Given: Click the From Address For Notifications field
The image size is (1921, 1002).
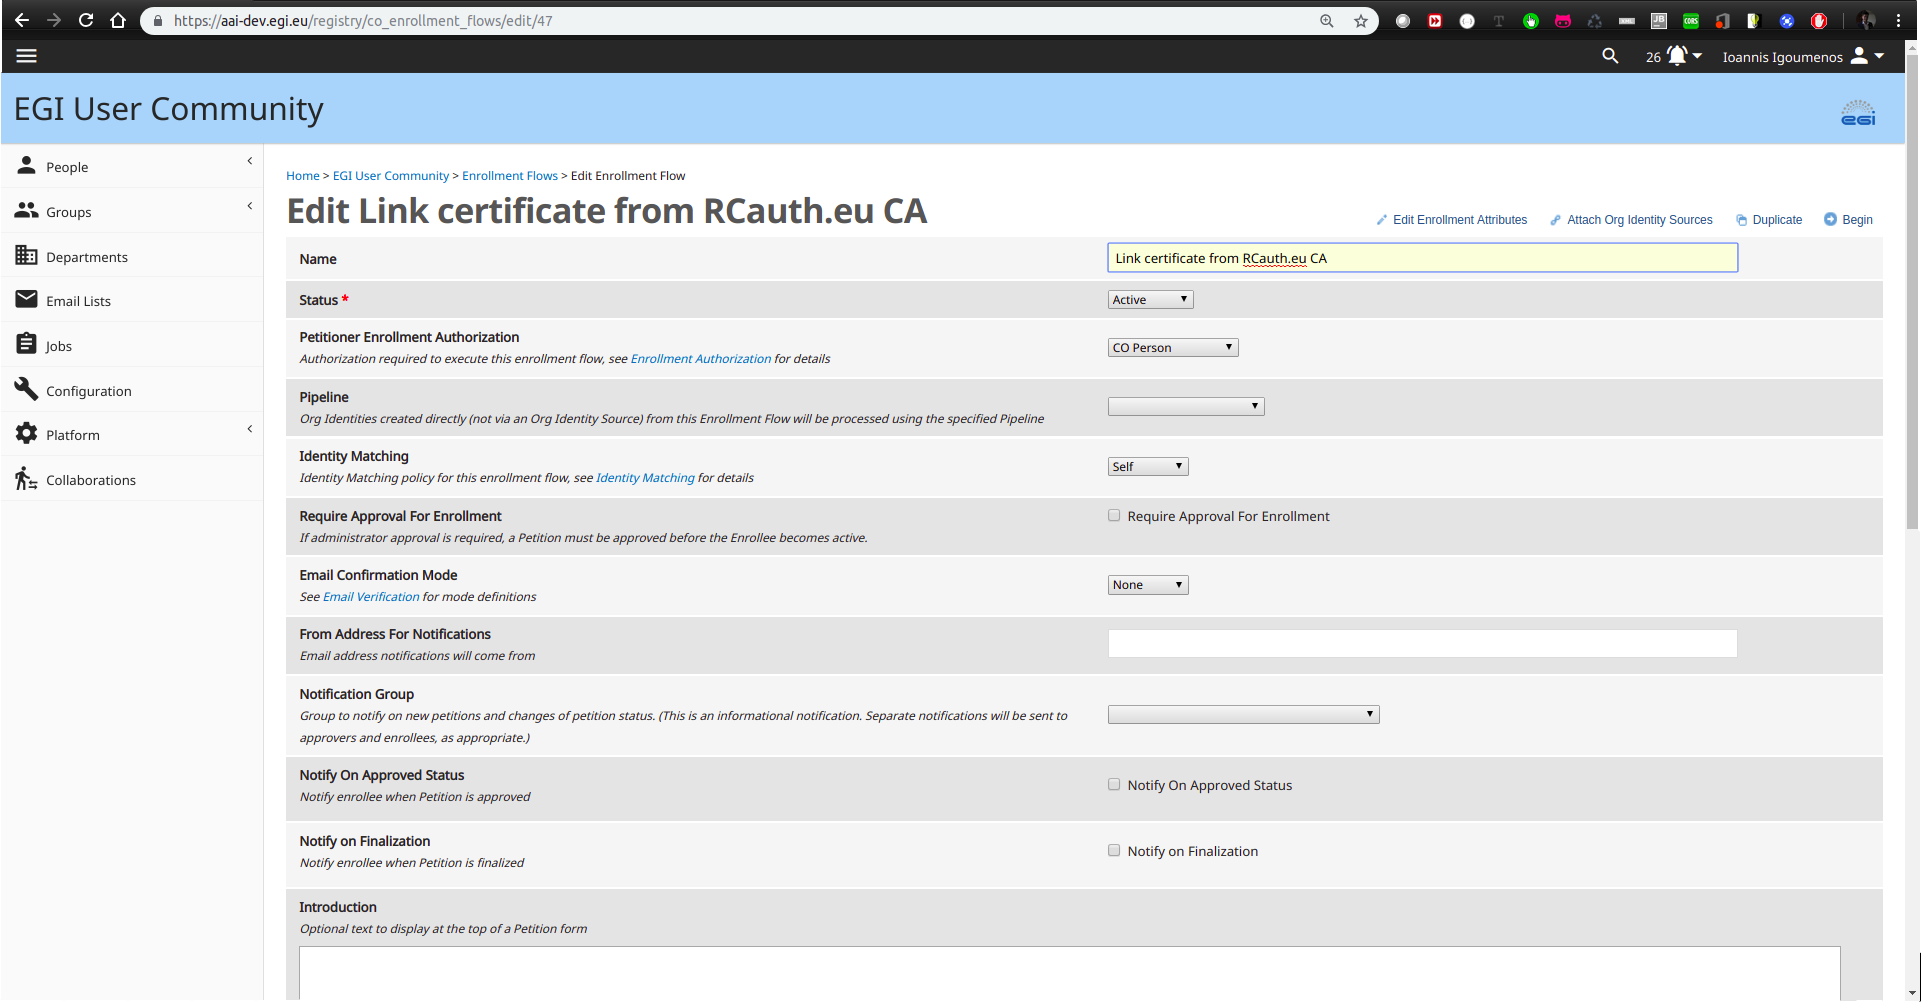Looking at the screenshot, I should pos(1422,644).
